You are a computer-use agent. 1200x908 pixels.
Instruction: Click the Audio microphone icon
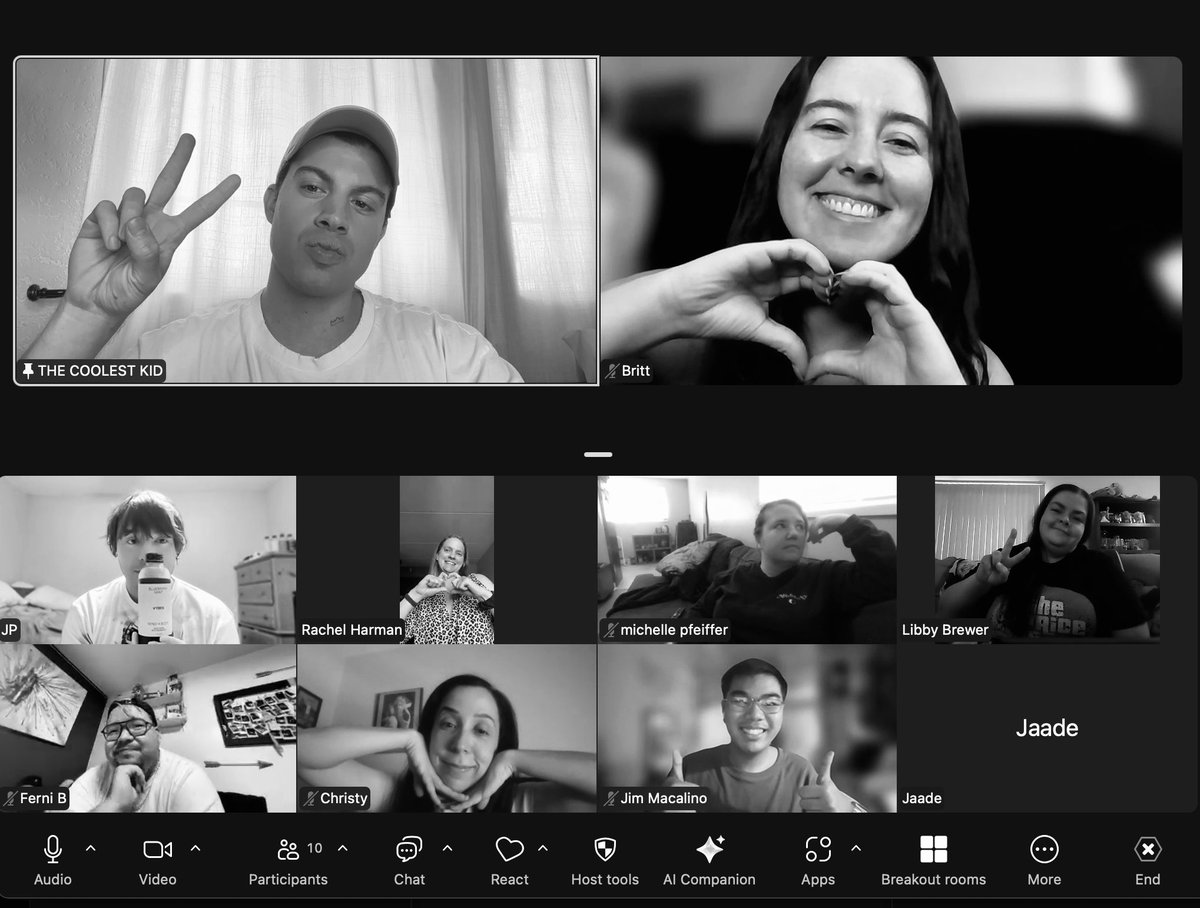point(51,849)
